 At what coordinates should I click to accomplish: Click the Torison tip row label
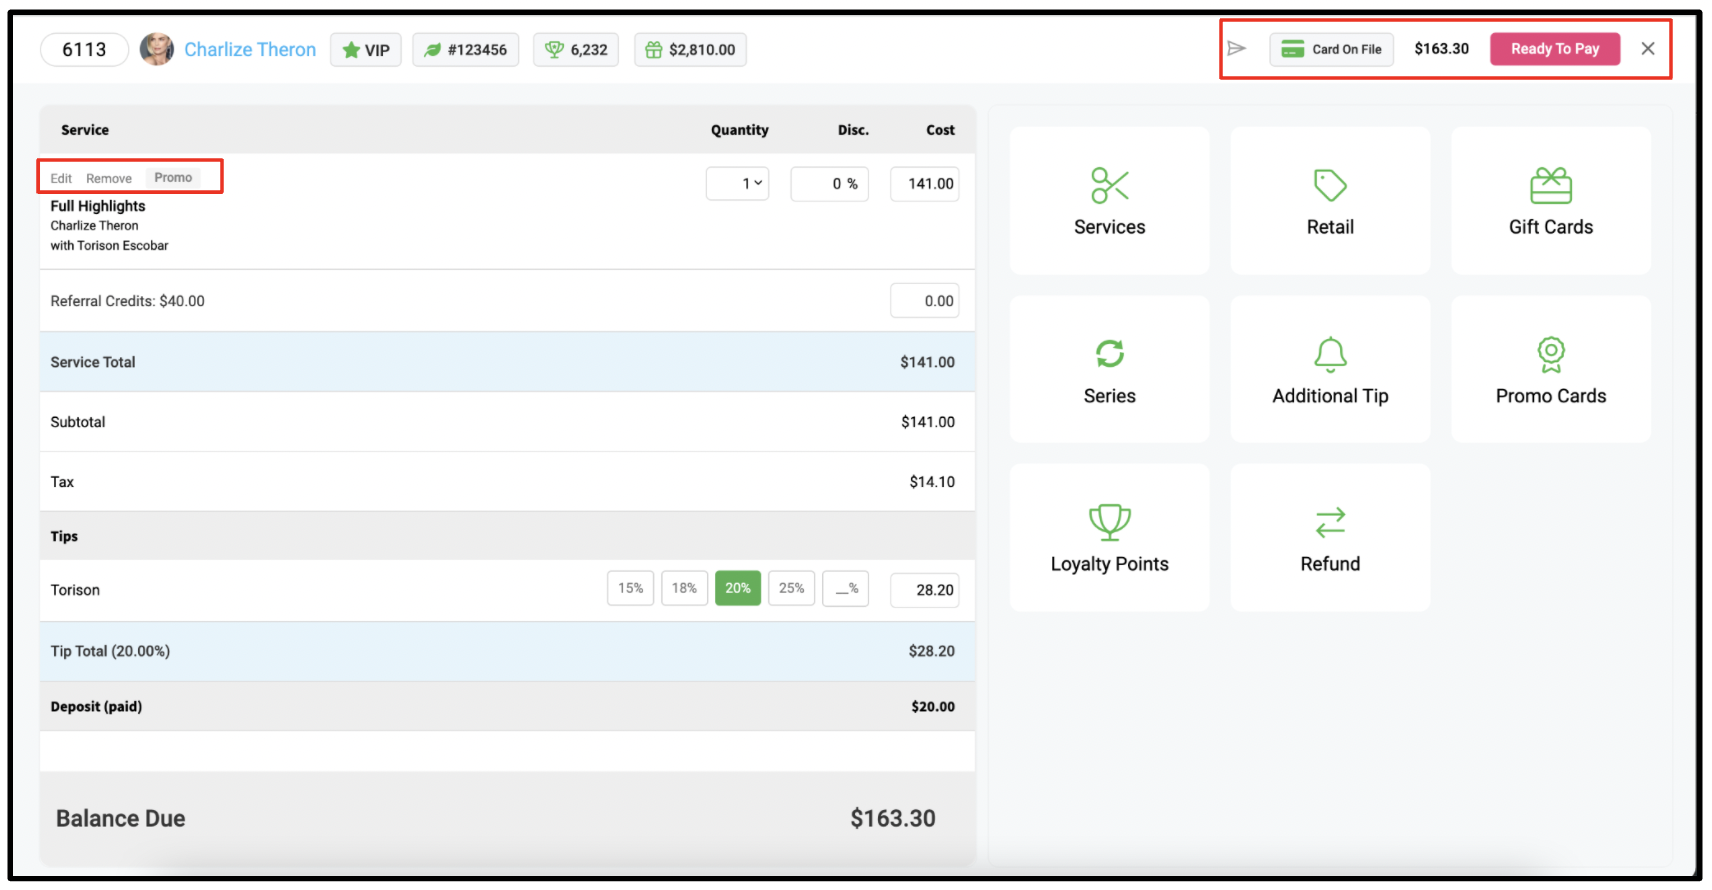75,590
